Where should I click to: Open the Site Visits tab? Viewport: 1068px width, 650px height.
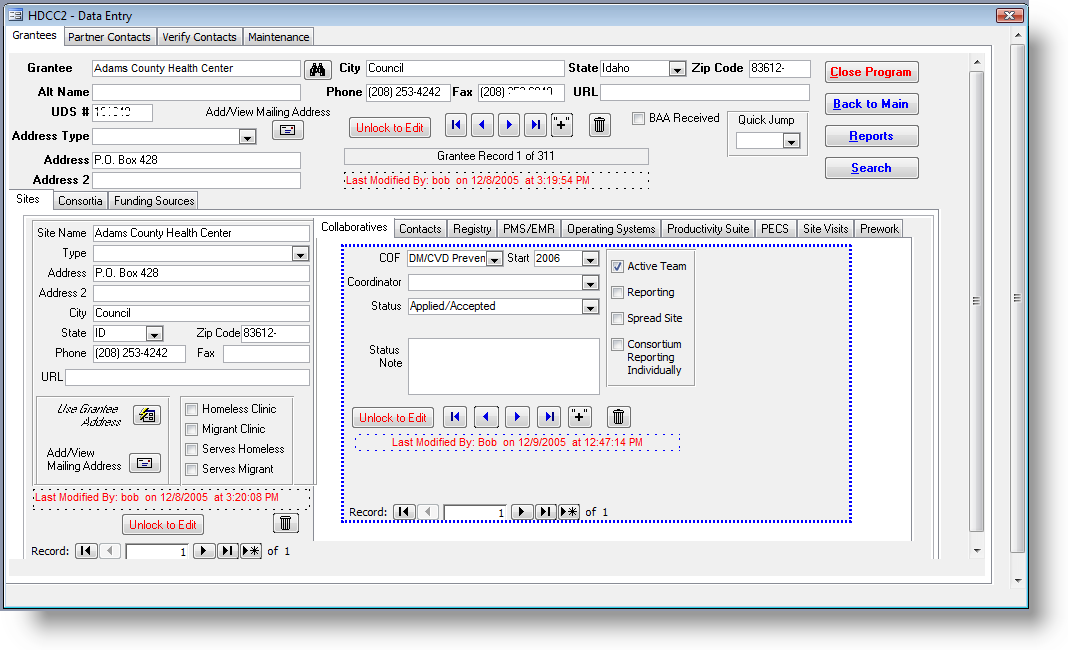pos(826,229)
